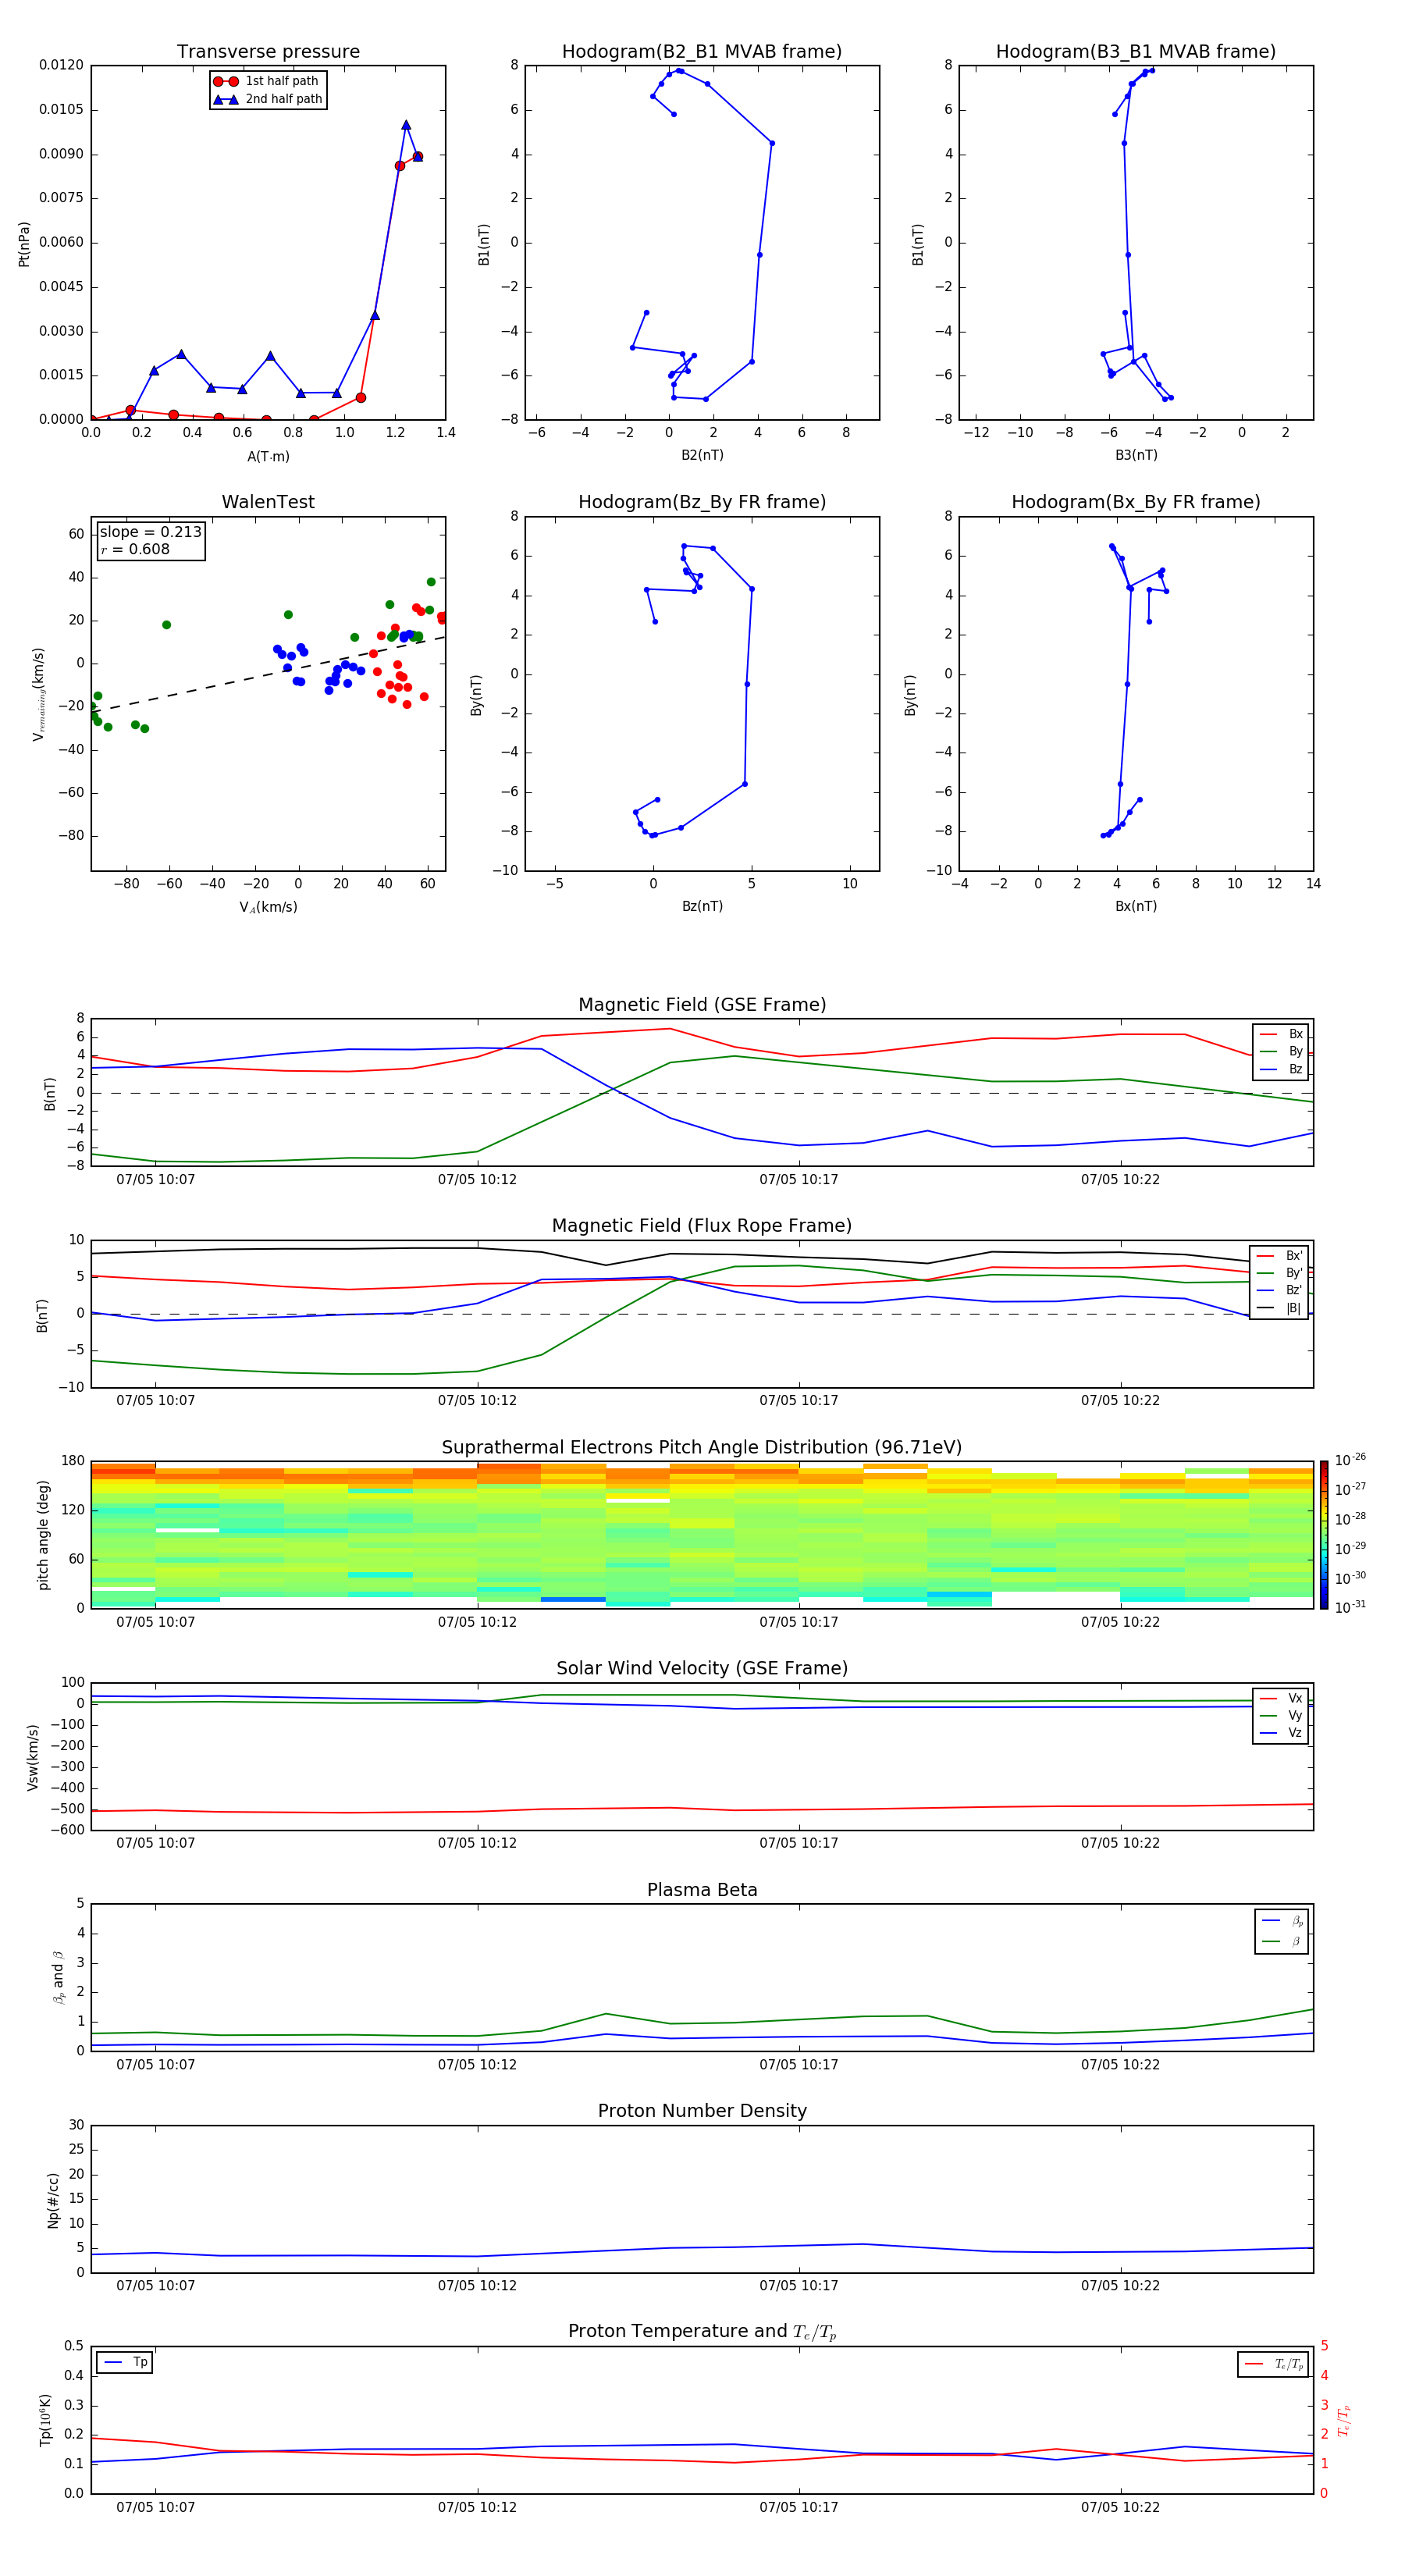Click '07/05 10:17' tick under solar wind plot
1405x2576 pixels.
pos(798,1843)
